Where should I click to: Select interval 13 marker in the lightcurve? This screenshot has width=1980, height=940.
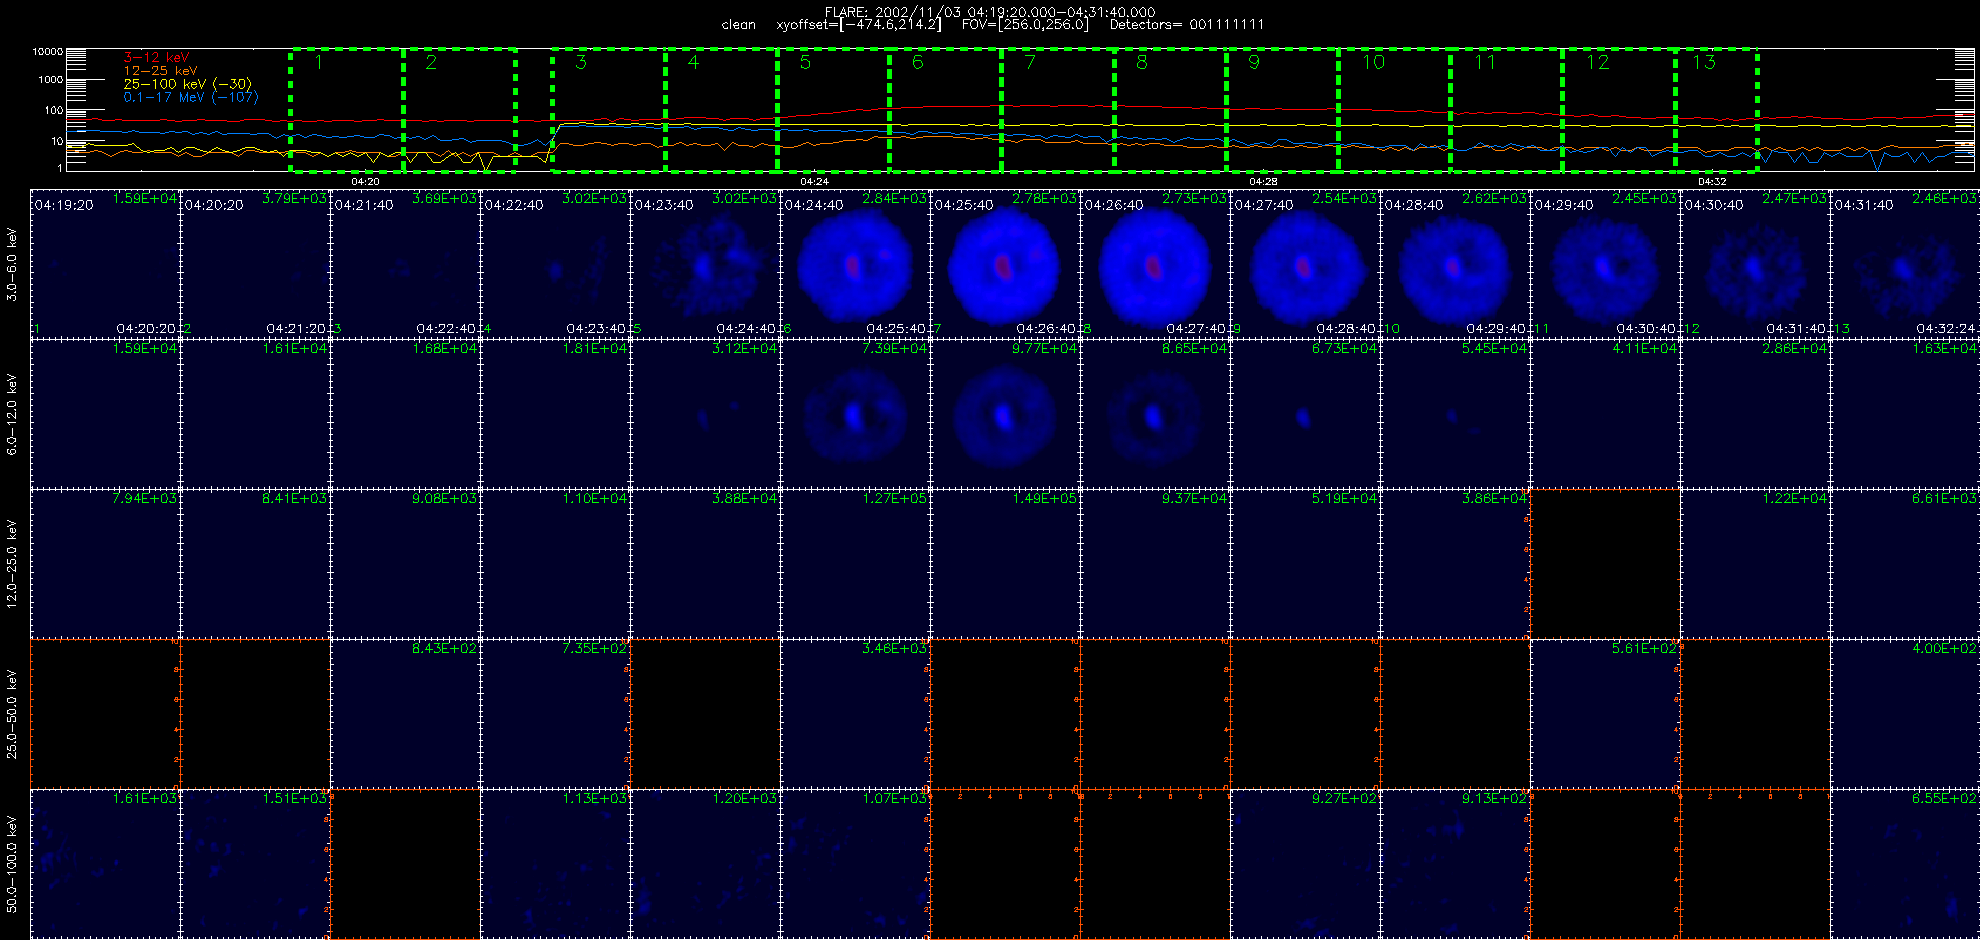(1704, 62)
